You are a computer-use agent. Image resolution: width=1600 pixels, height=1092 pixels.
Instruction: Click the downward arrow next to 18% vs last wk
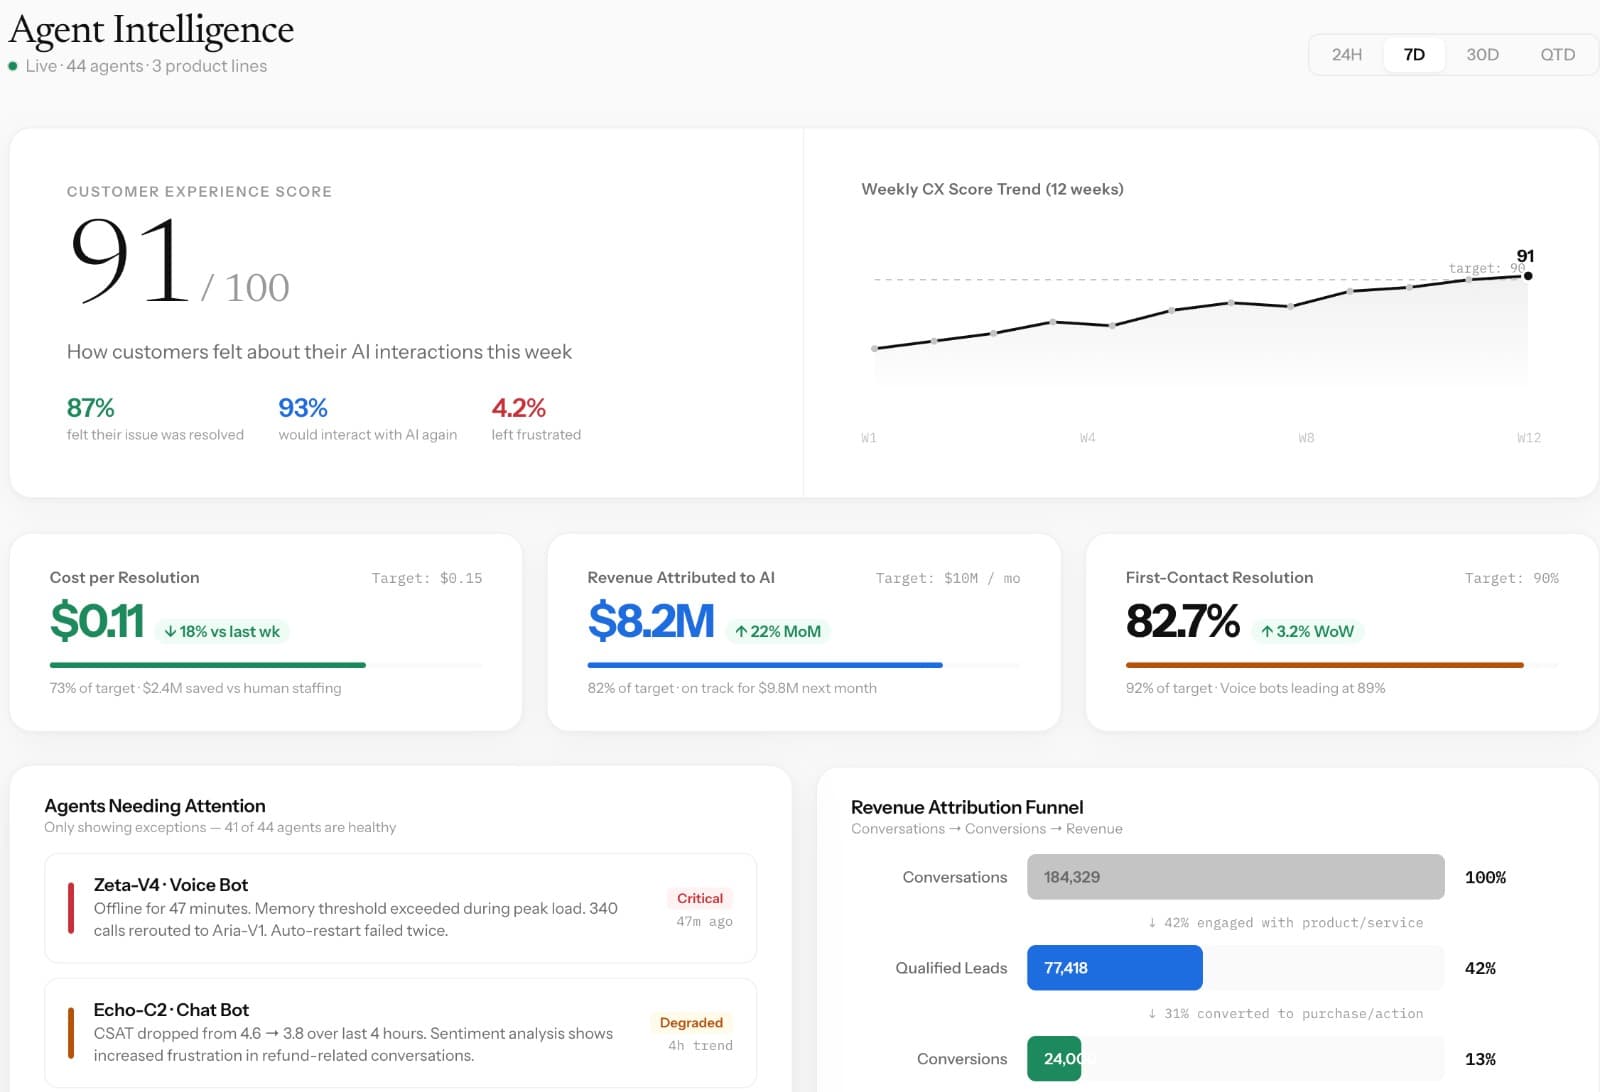tap(168, 631)
